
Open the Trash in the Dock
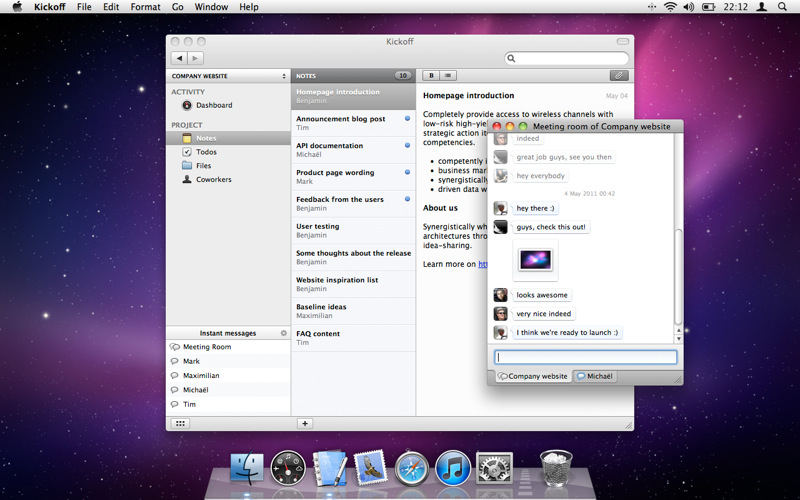[x=556, y=468]
